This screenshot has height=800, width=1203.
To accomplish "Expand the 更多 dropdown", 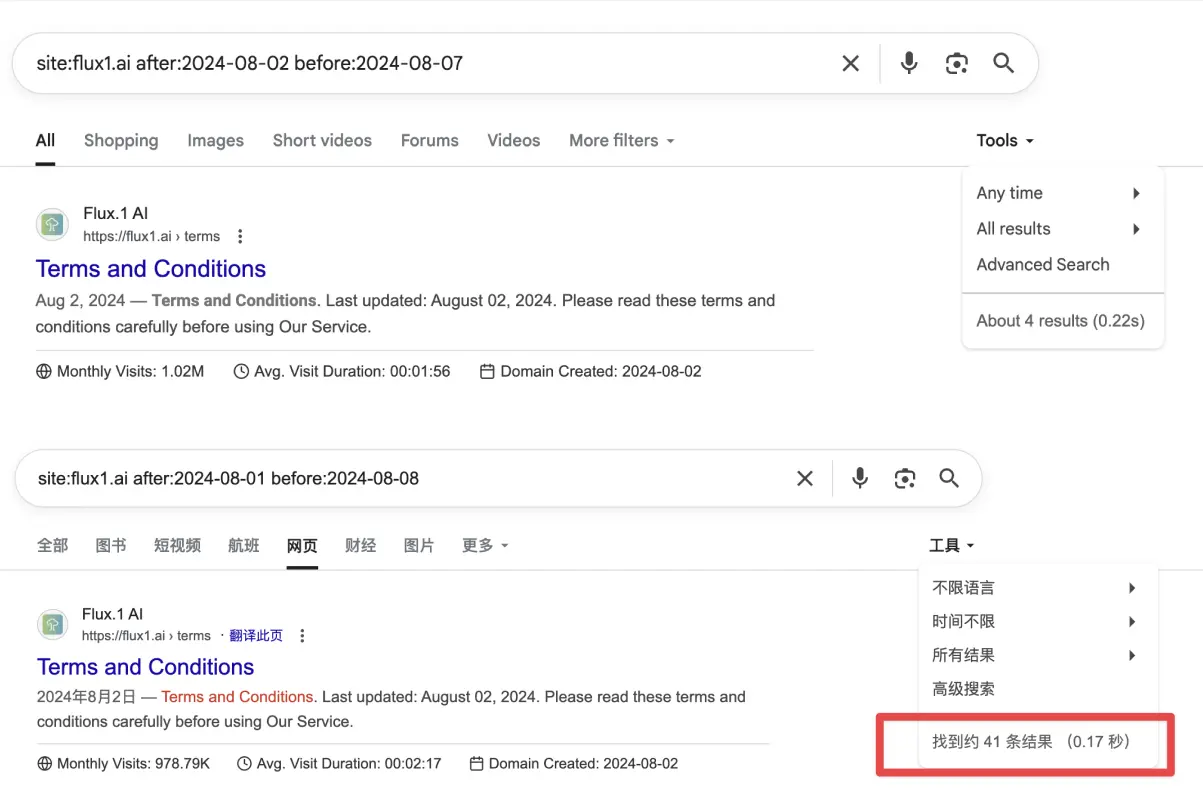I will pyautogui.click(x=485, y=545).
